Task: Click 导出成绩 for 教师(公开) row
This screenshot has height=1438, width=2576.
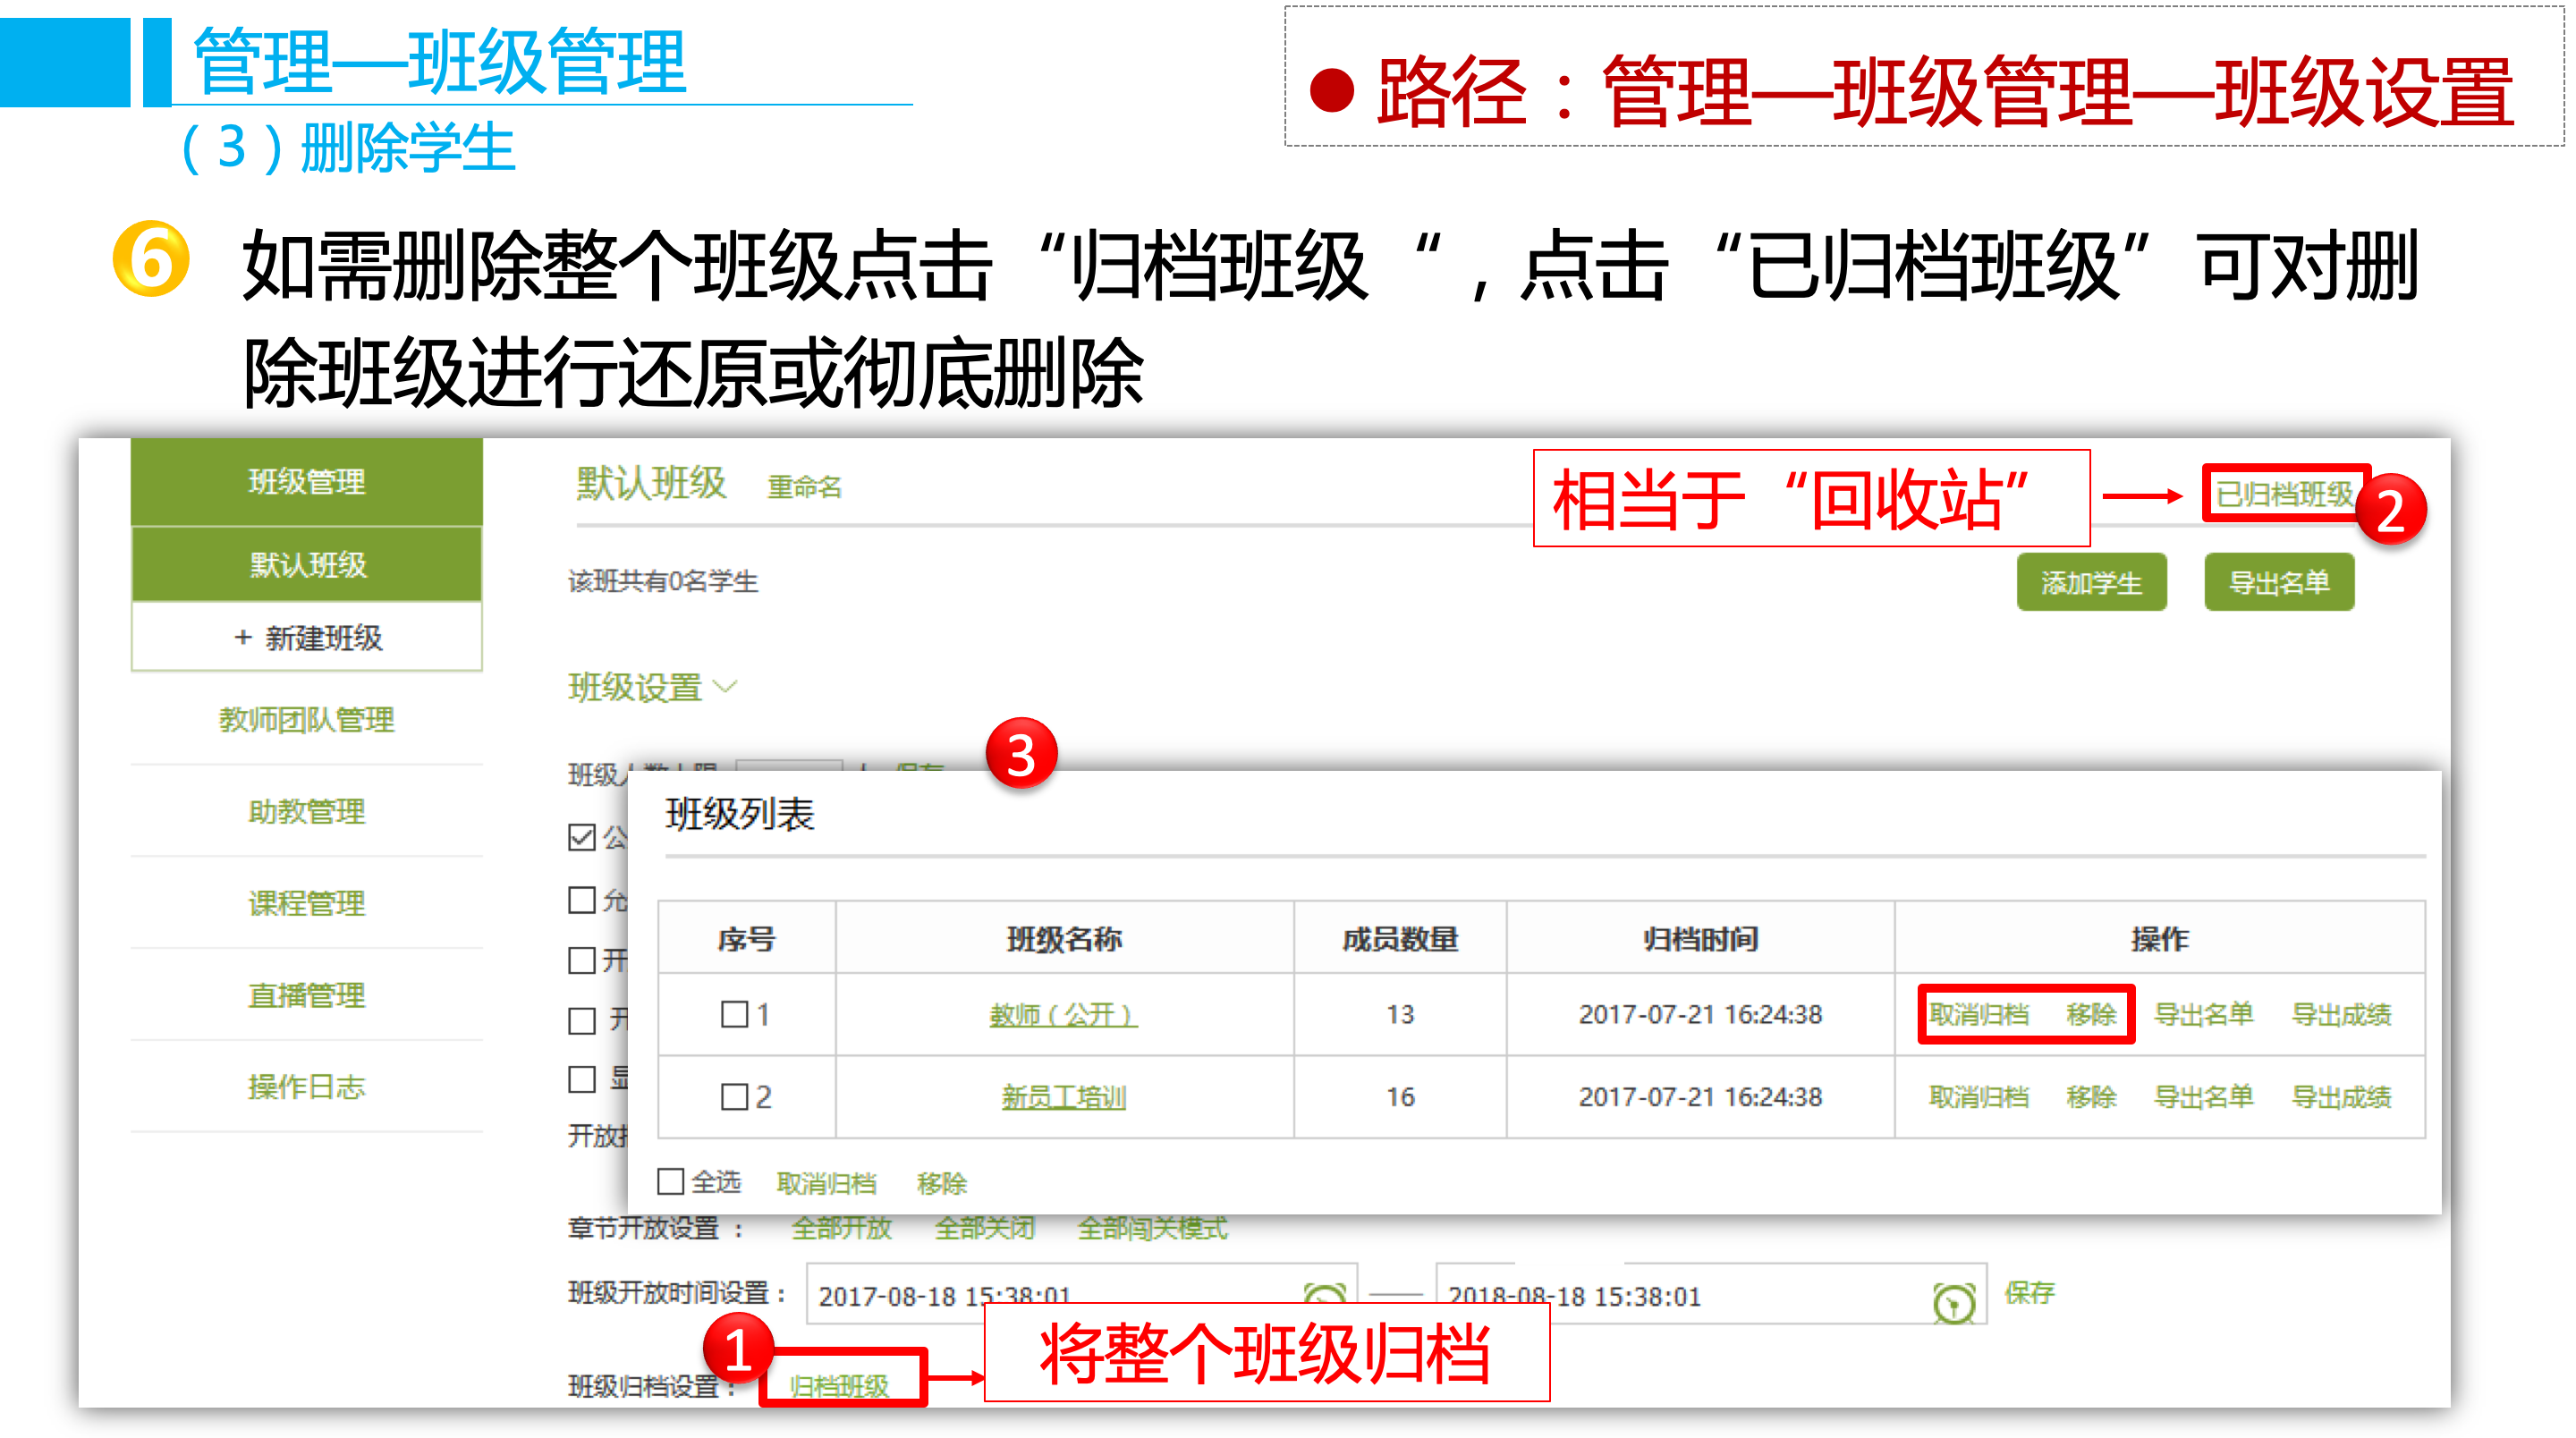Action: tap(2341, 1014)
